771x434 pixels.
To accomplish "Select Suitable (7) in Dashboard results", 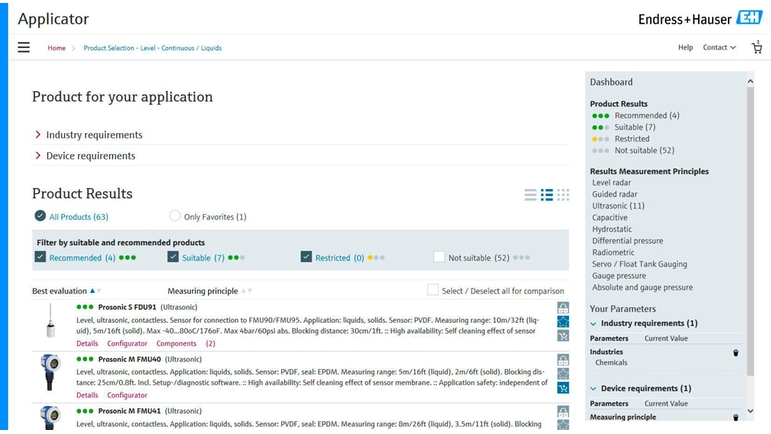I will (x=635, y=127).
